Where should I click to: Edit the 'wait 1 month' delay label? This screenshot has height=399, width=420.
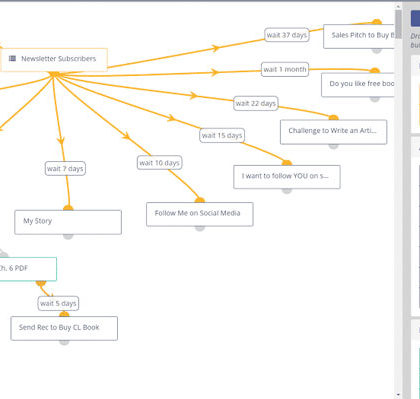(285, 69)
